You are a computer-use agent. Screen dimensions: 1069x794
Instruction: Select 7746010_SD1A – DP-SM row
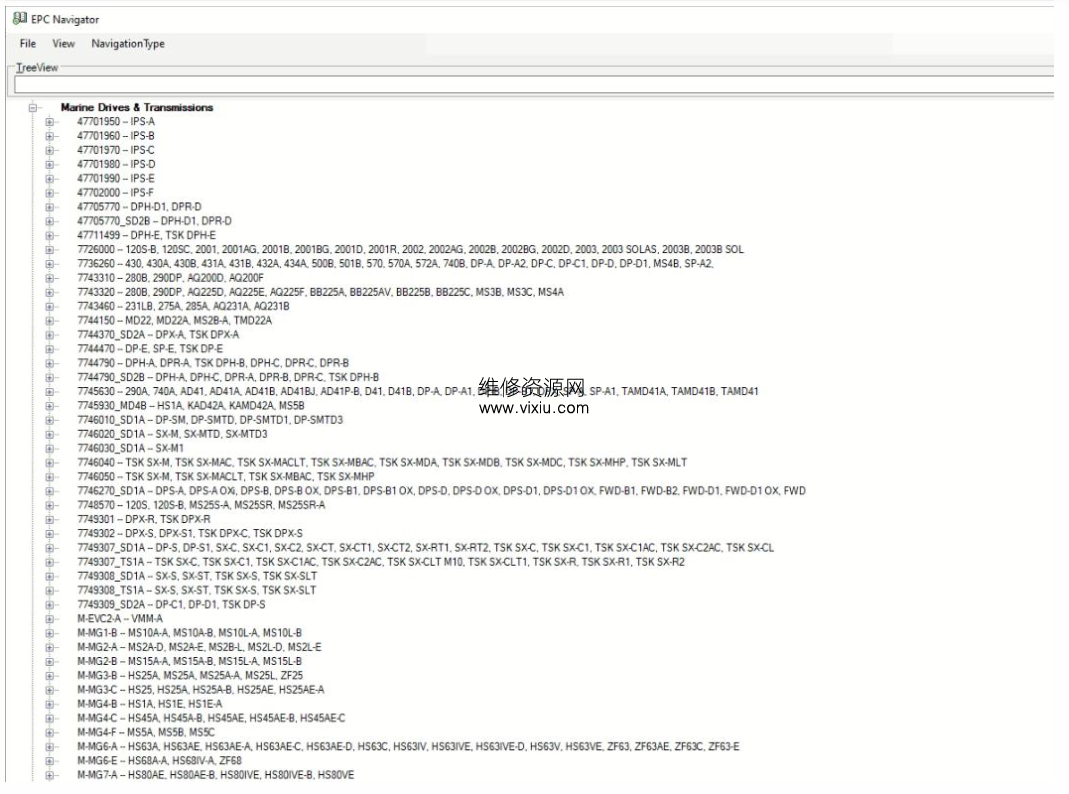pos(210,421)
